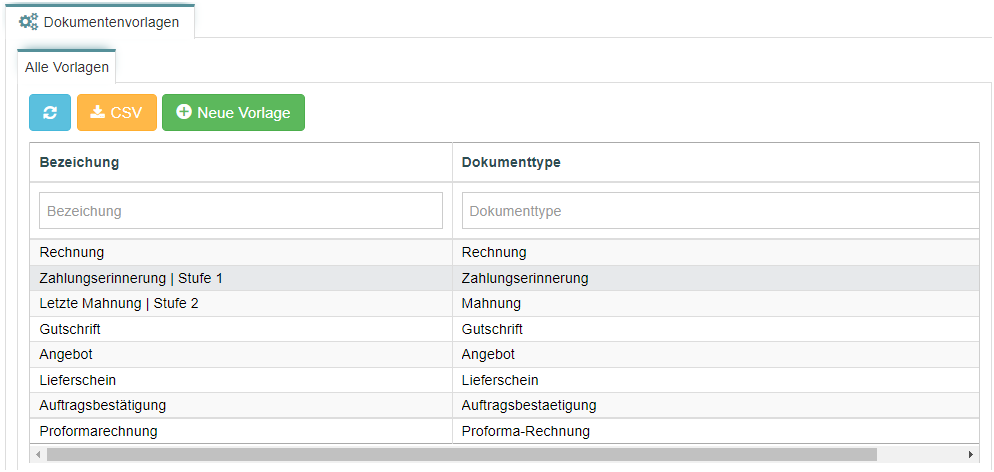Click the horizontal scrollbar right arrow

[x=971, y=454]
